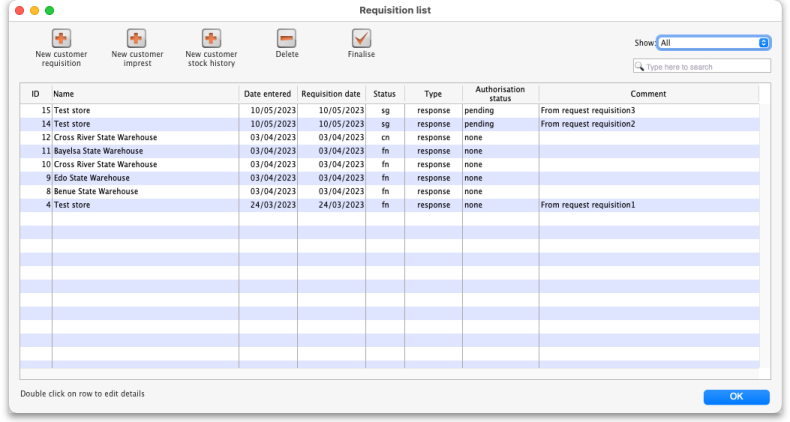Select Test store row with ID 4
This screenshot has height=422, width=790.
click(x=389, y=205)
